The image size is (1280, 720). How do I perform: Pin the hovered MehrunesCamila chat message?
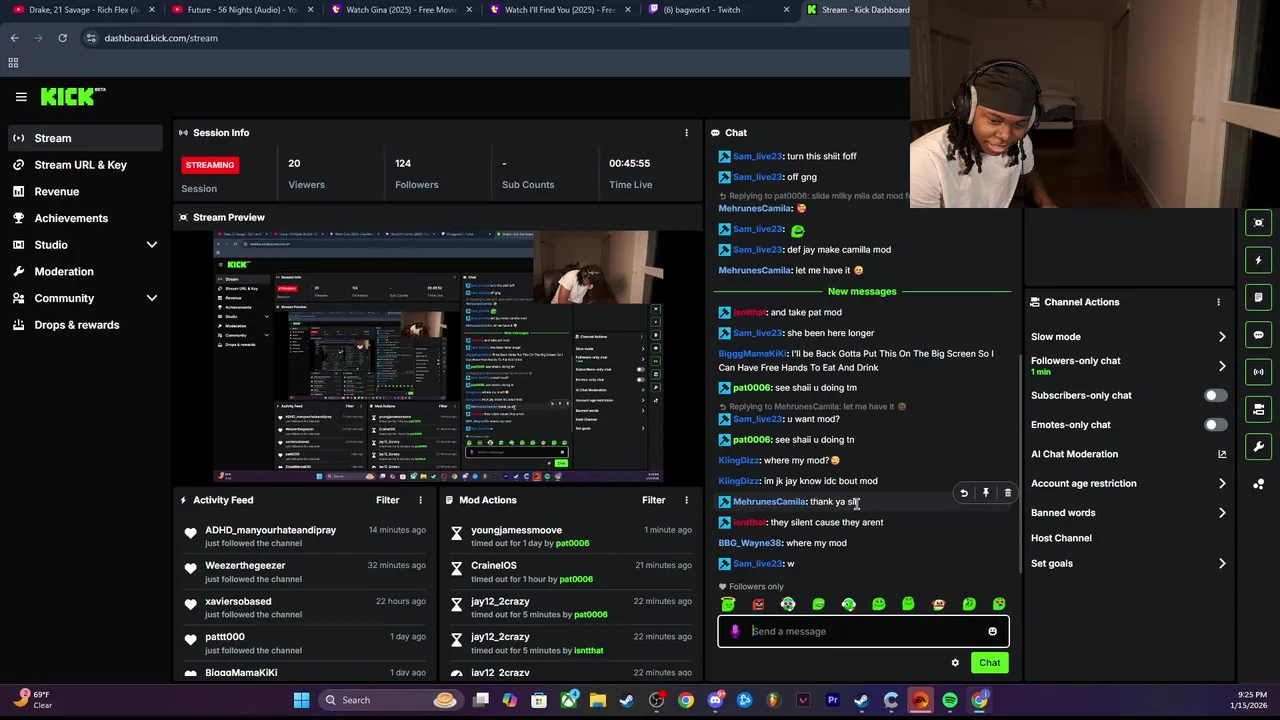[986, 493]
